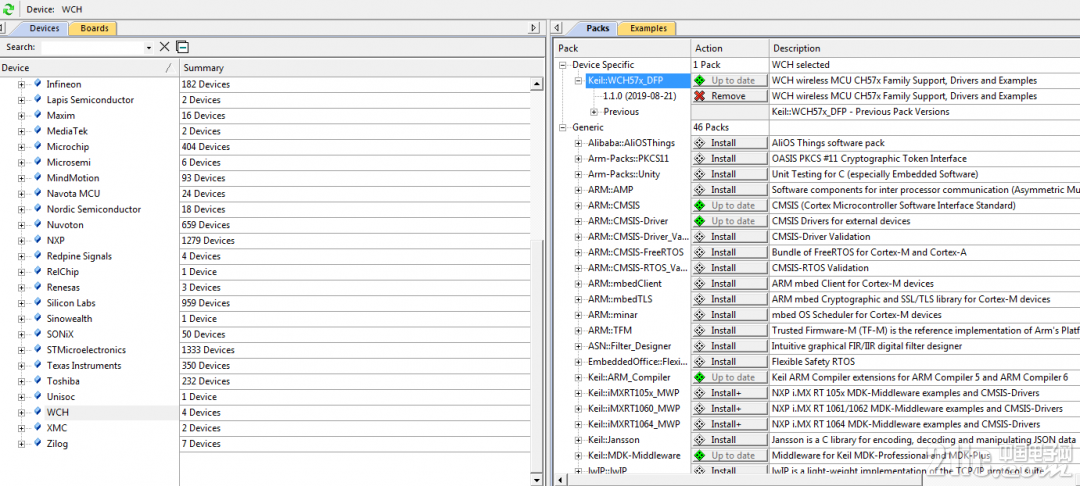Click the blue device icon next to STMicroelectronics

click(37, 350)
